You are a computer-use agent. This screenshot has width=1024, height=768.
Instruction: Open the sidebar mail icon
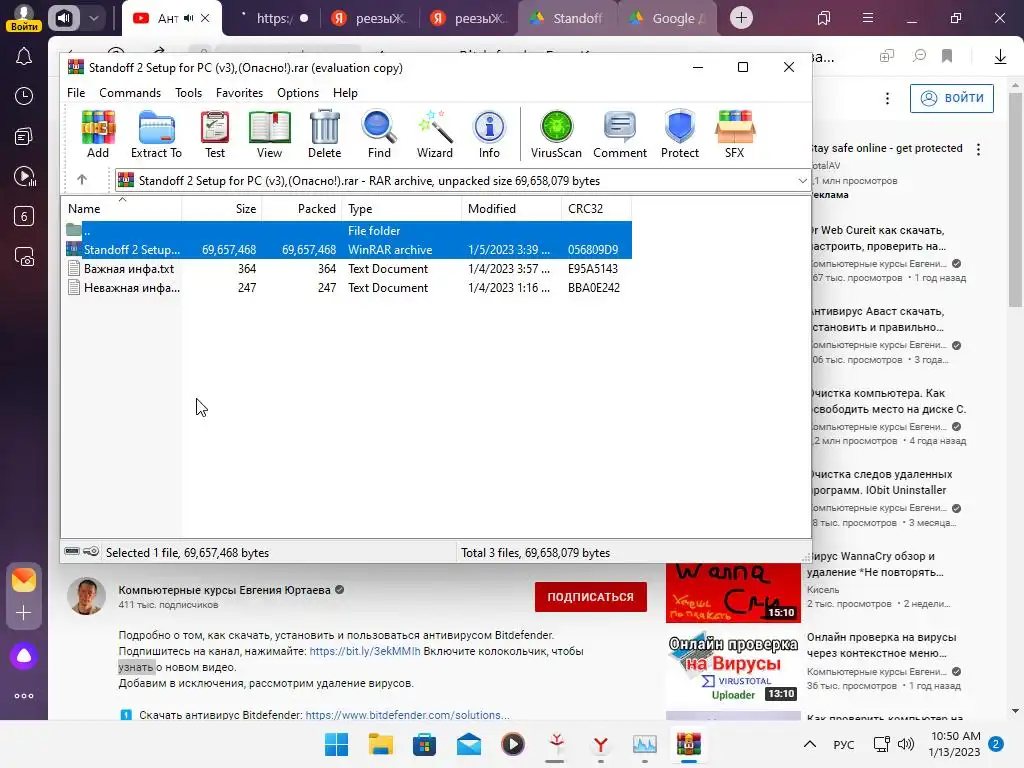click(24, 579)
